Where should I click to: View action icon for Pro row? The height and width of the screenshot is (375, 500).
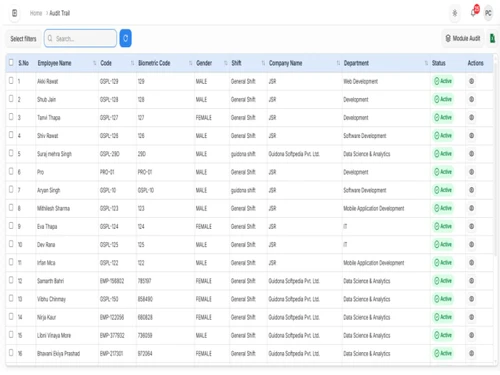pyautogui.click(x=471, y=172)
